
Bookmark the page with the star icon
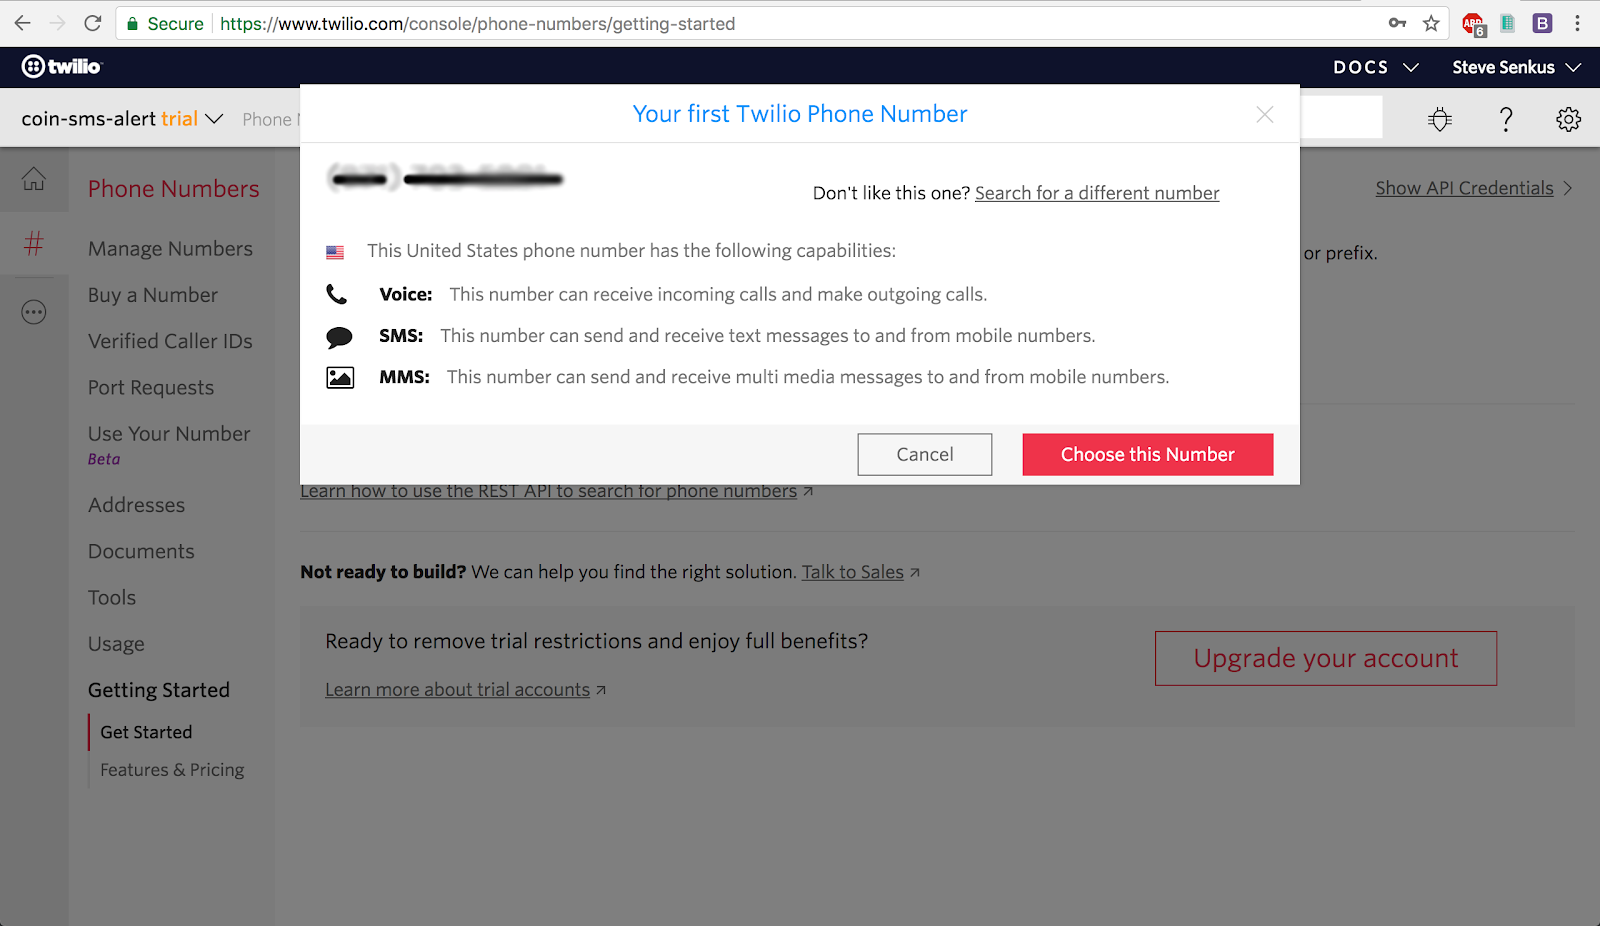point(1431,23)
